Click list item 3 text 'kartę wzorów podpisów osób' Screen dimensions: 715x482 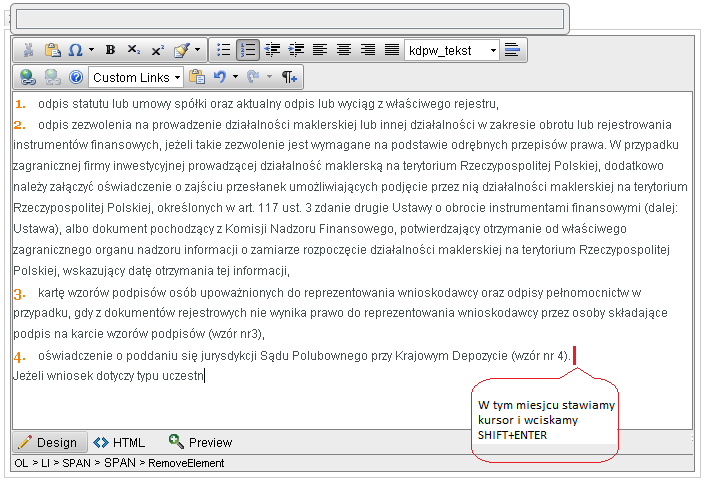118,293
